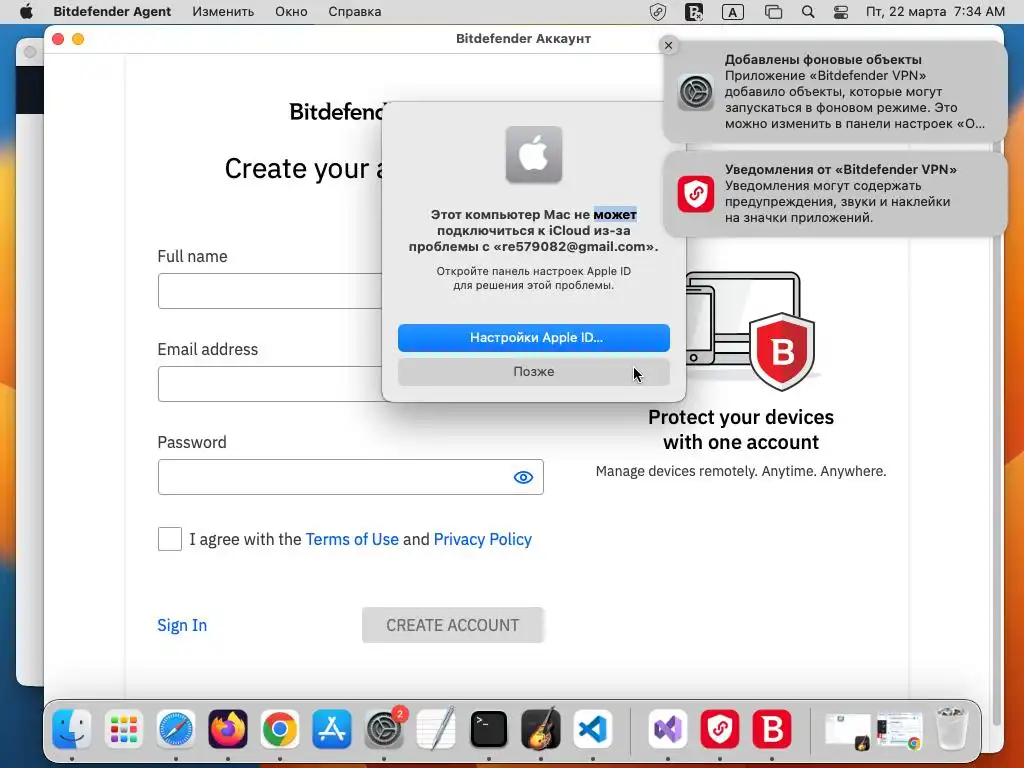The image size is (1024, 768).
Task: Click the Sign In link
Action: (182, 625)
